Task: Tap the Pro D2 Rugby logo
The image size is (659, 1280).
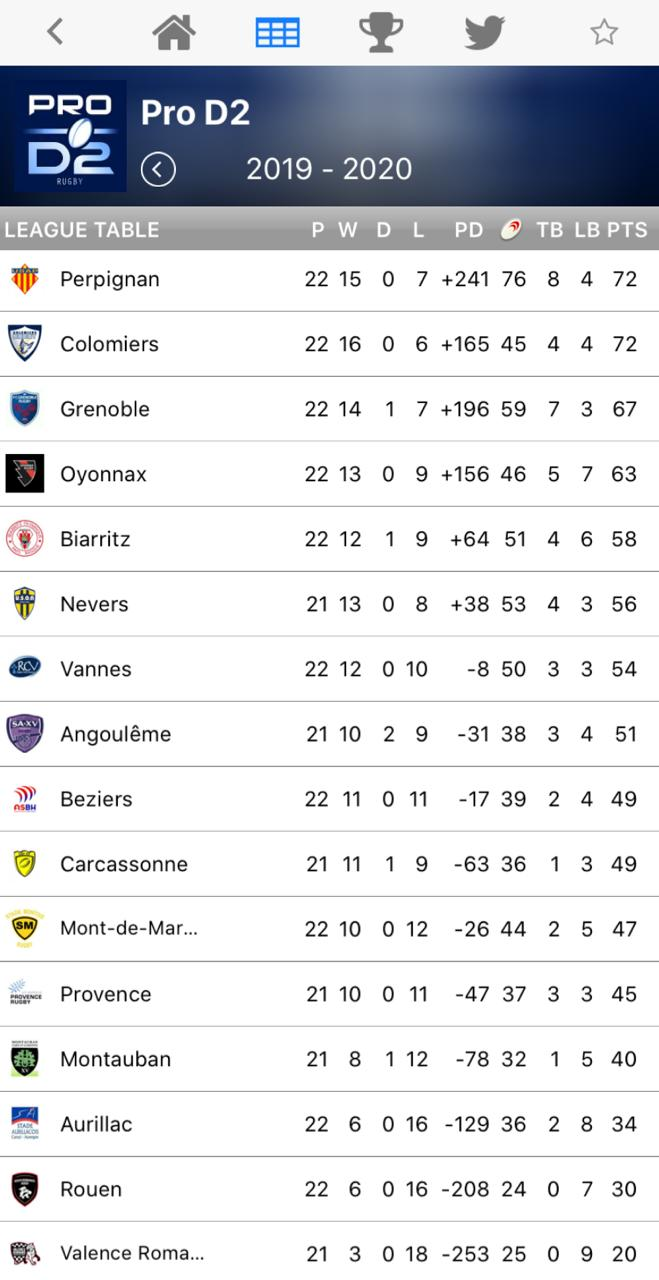Action: (70, 136)
